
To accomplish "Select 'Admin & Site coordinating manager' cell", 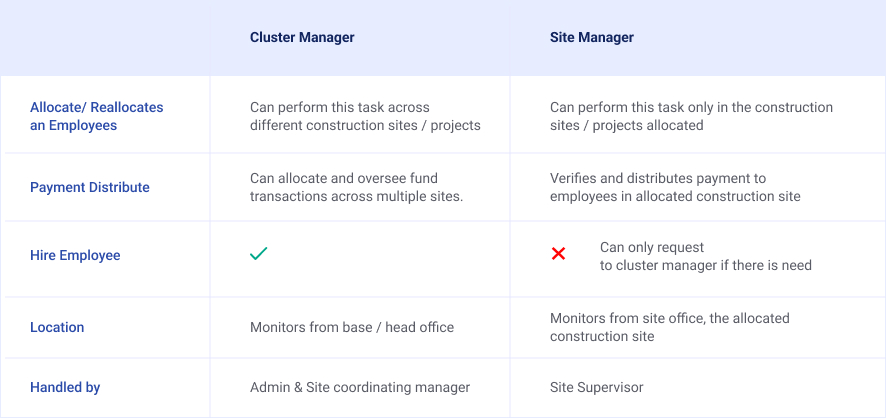I will tap(360, 387).
